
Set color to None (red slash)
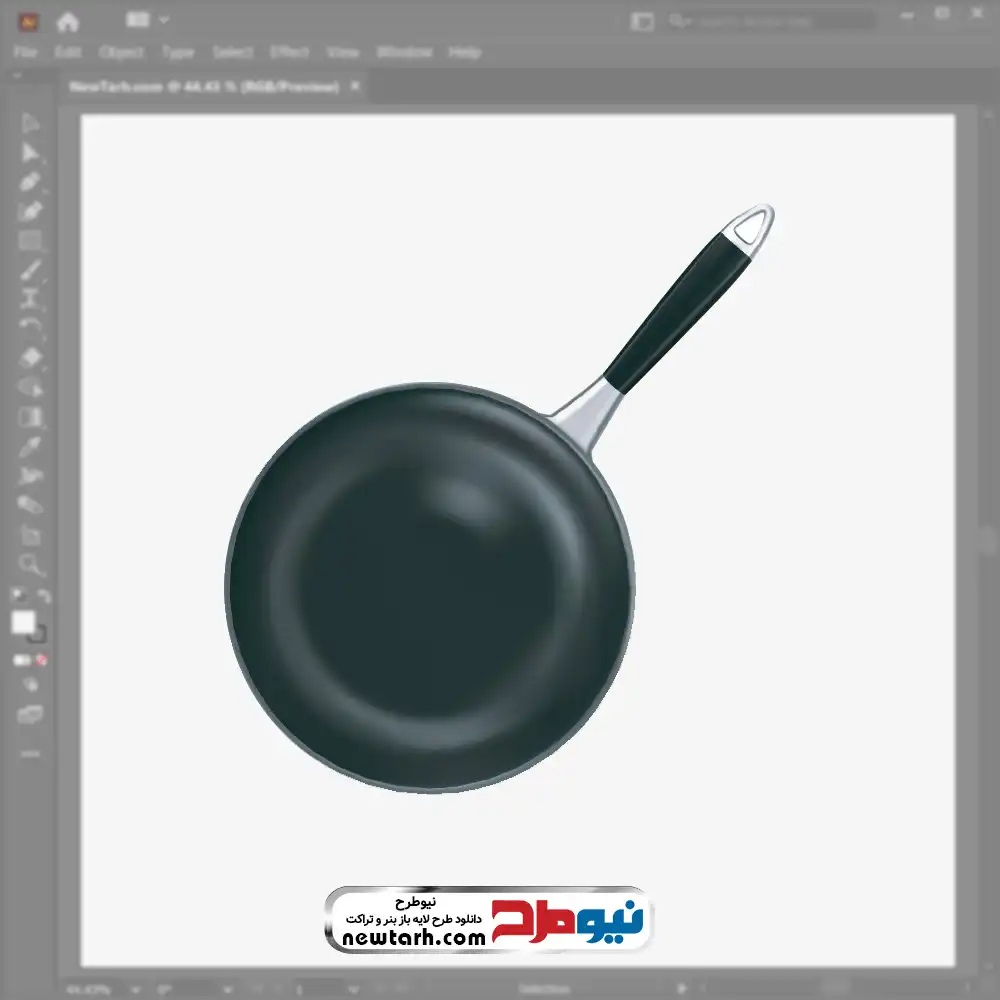click(x=42, y=660)
